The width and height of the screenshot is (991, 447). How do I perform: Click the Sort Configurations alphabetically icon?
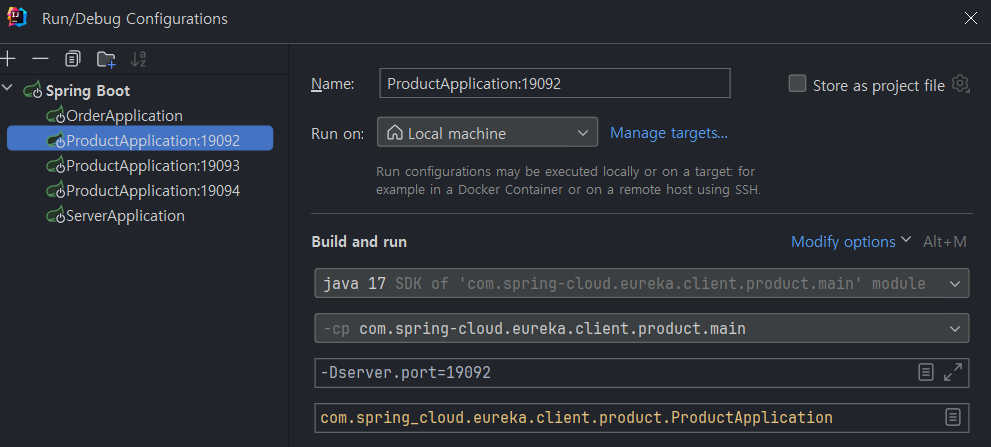click(x=138, y=59)
